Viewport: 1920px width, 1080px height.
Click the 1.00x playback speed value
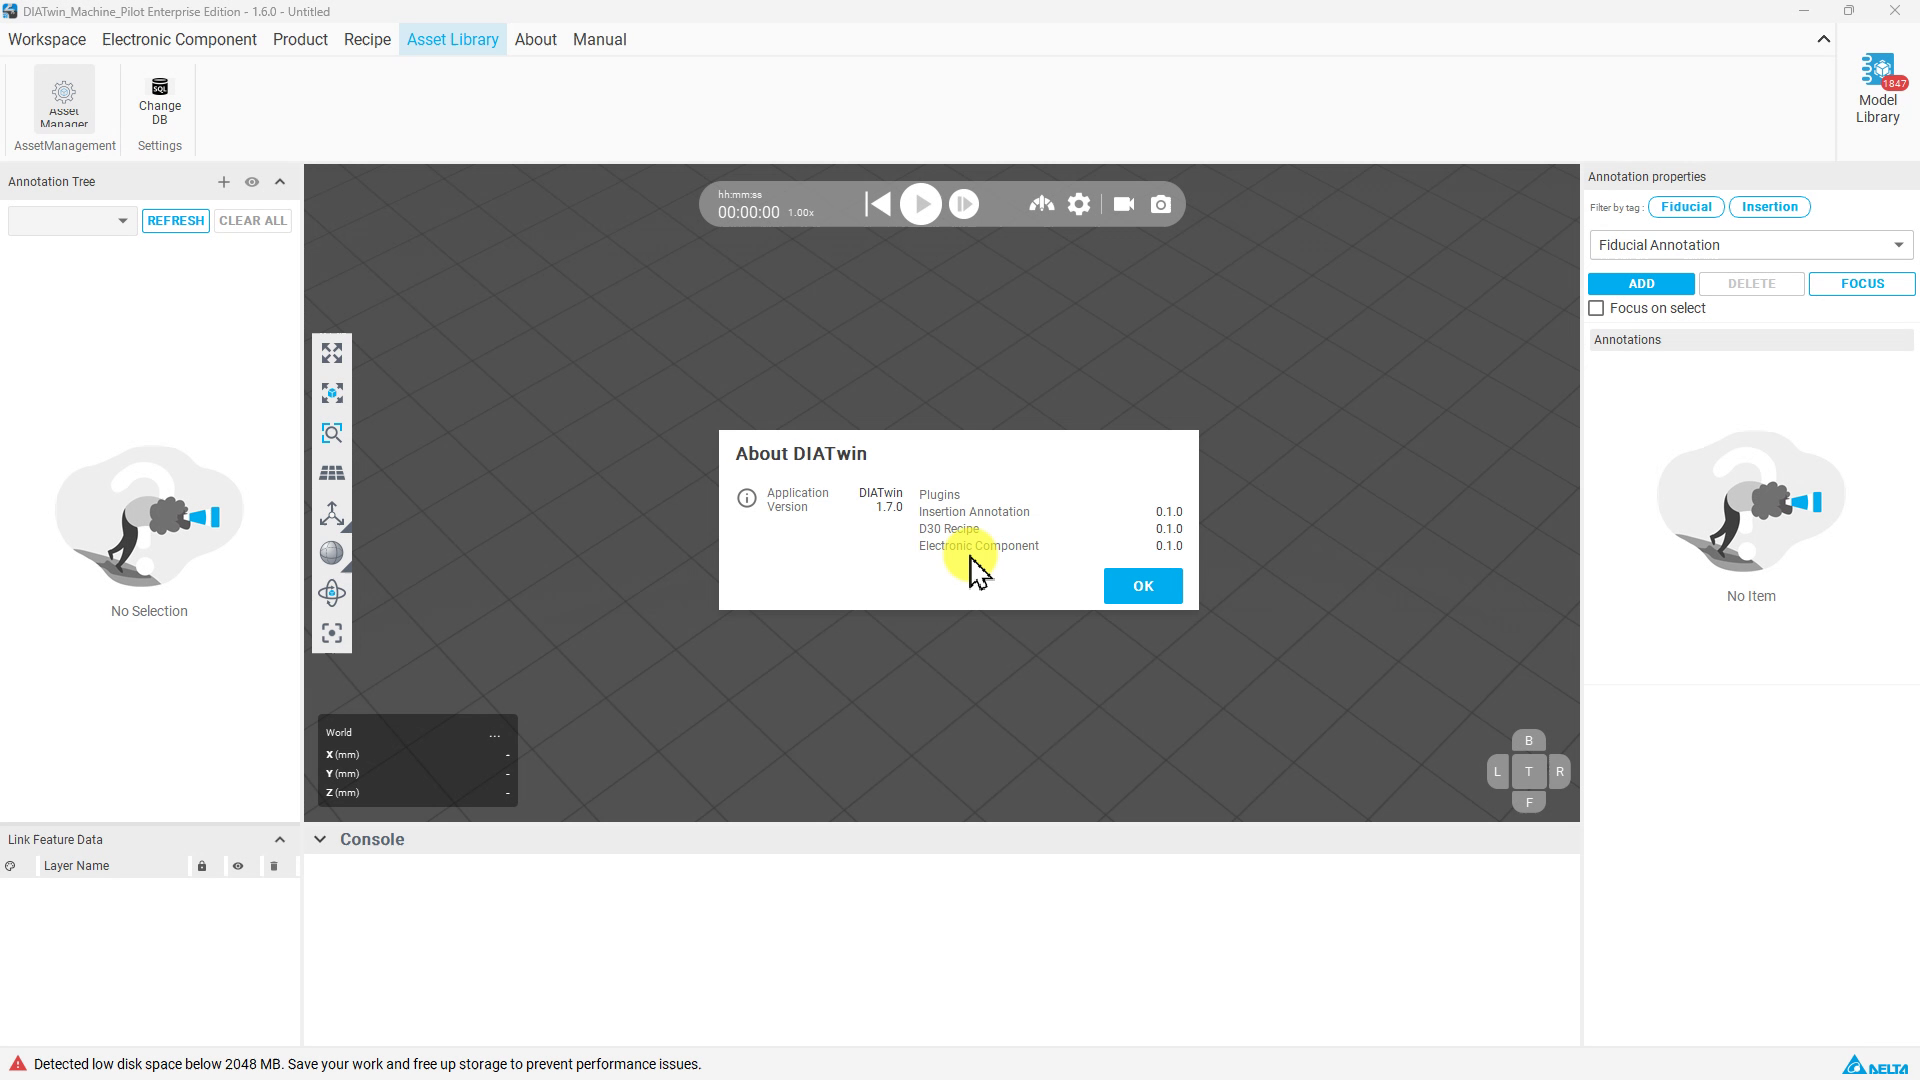coord(801,213)
